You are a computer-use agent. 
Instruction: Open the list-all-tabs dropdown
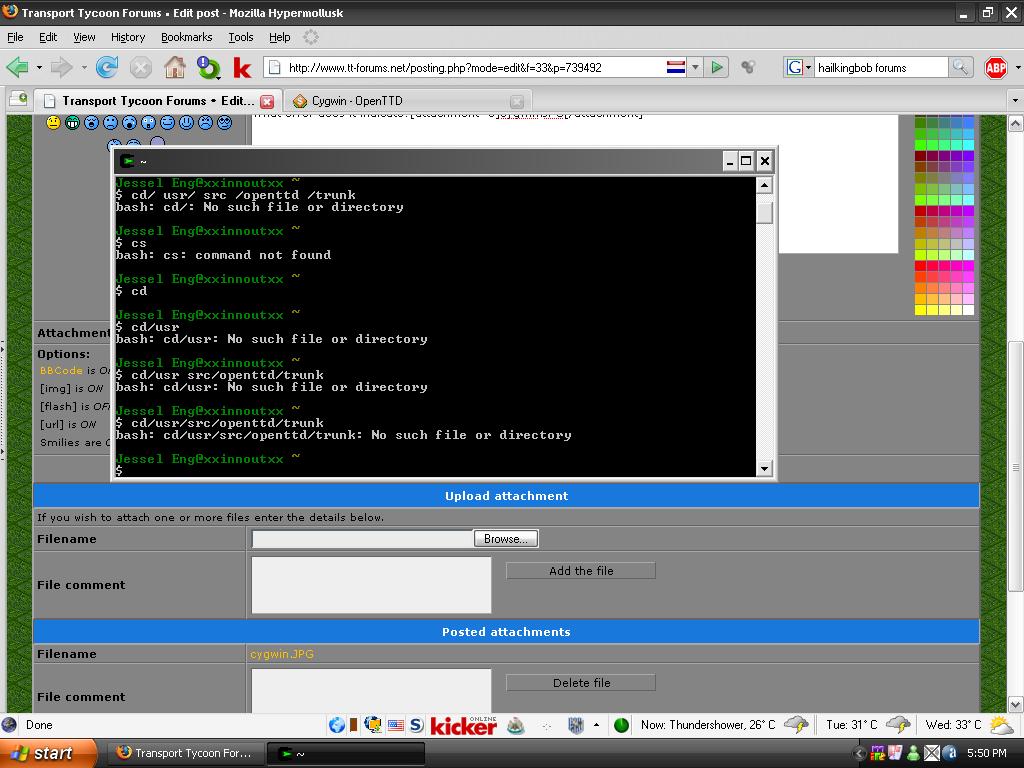pyautogui.click(x=1015, y=101)
